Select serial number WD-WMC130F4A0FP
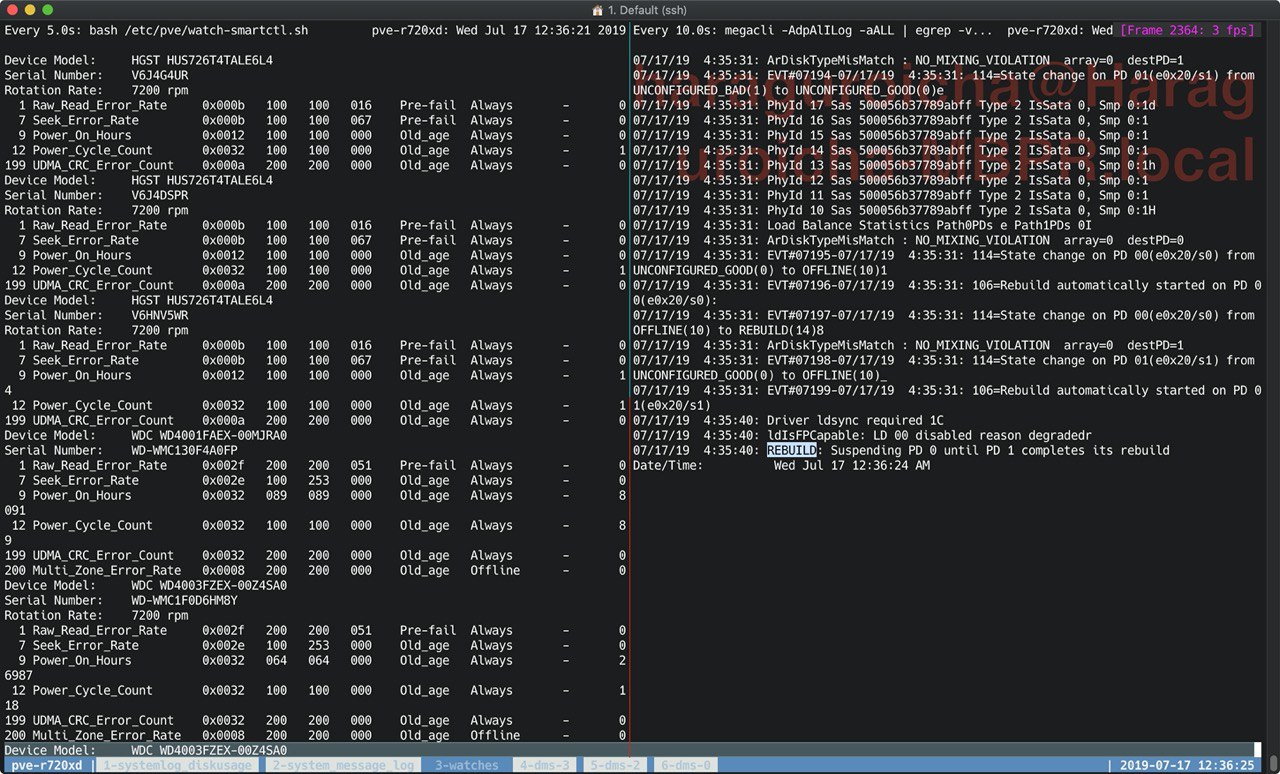Screen dimensions: 1280x774 point(185,450)
